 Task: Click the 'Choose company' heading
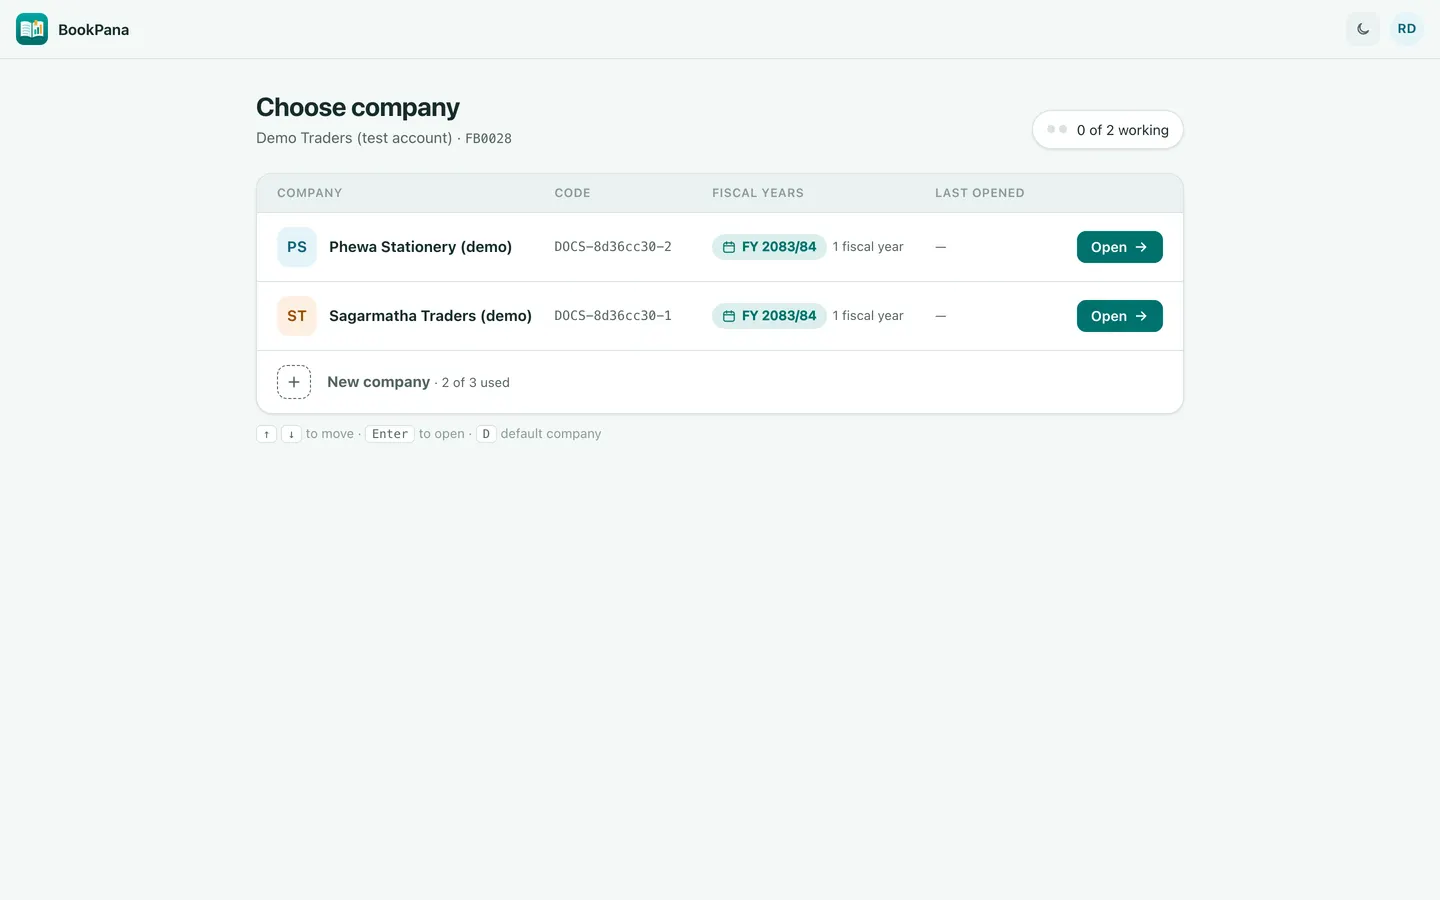pos(358,107)
